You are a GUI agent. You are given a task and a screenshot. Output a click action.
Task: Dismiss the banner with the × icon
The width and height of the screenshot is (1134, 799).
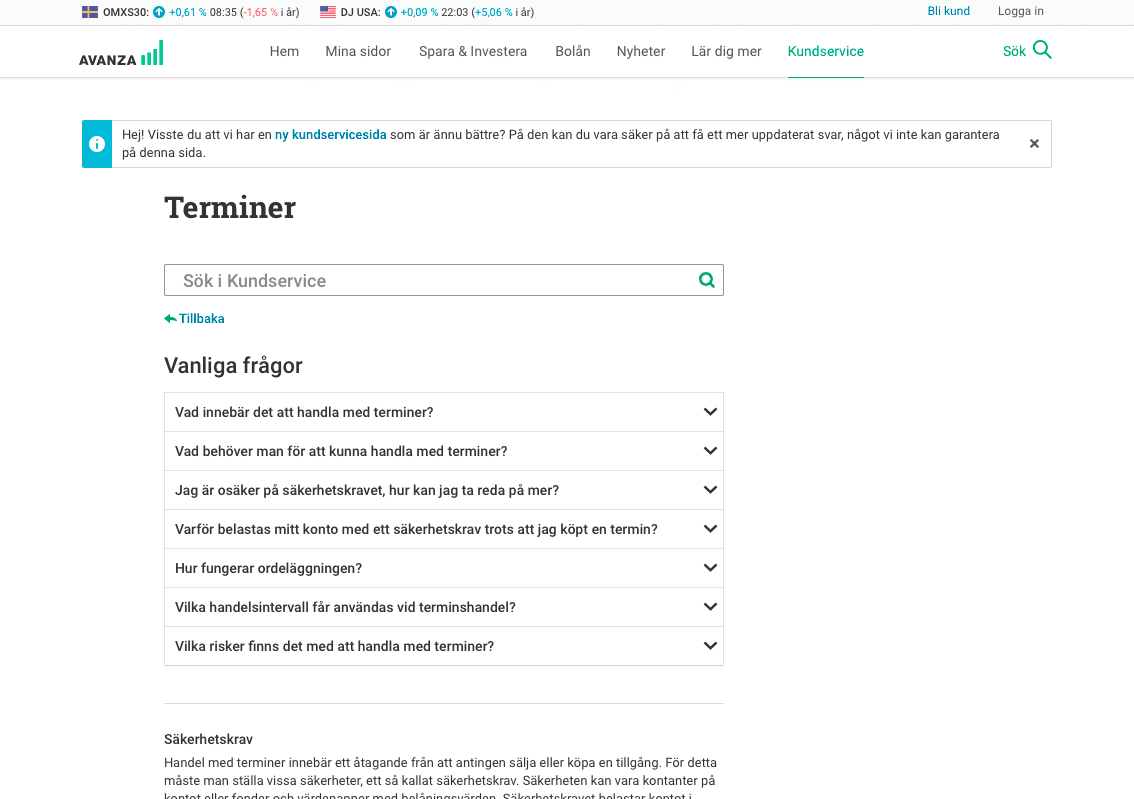pos(1034,143)
